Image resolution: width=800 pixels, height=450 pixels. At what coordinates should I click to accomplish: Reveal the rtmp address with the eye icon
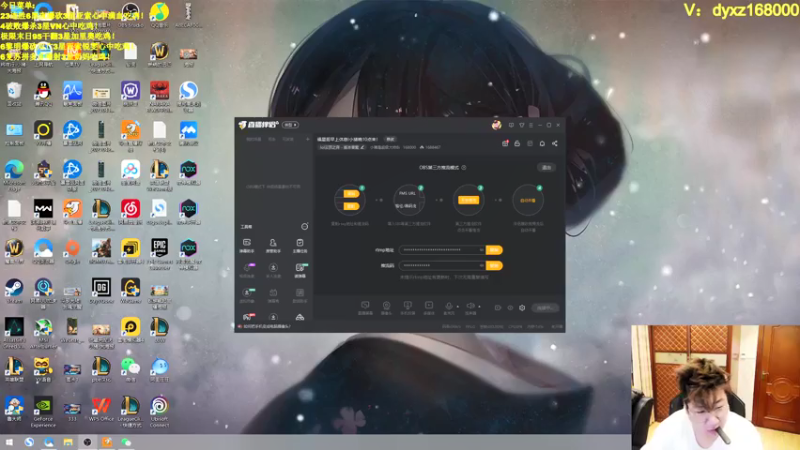tap(481, 250)
